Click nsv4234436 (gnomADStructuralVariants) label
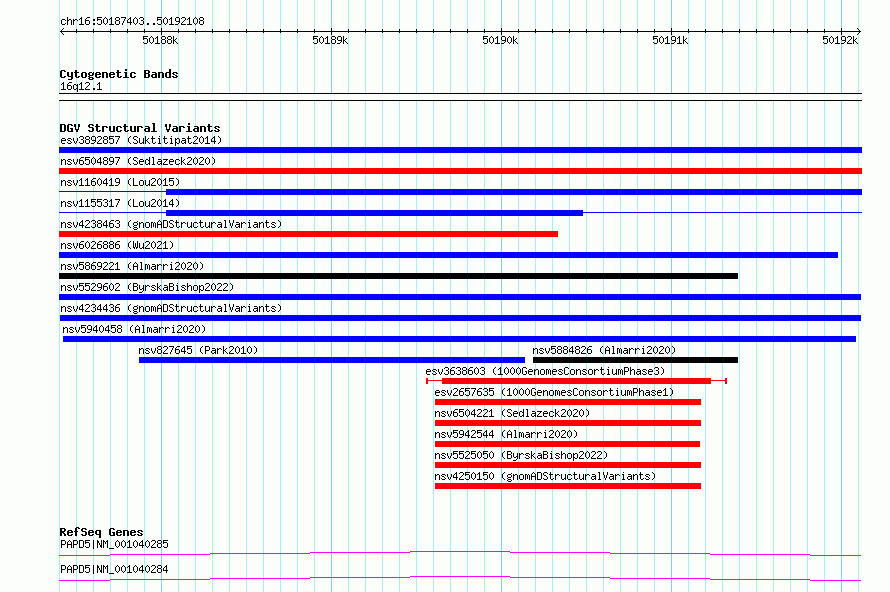 point(171,308)
